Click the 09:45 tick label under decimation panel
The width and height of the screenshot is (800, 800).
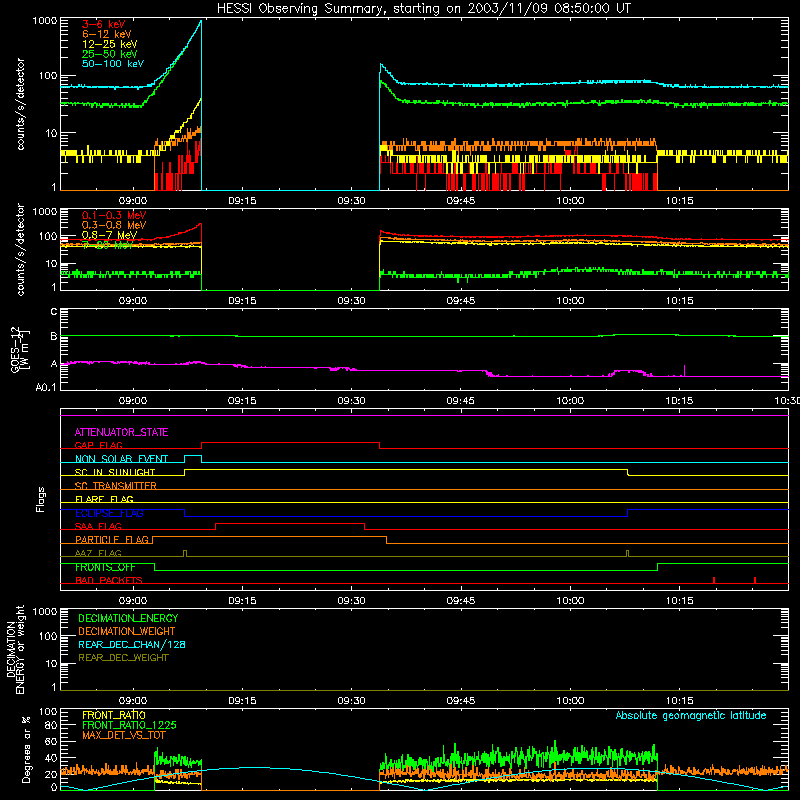coord(461,701)
